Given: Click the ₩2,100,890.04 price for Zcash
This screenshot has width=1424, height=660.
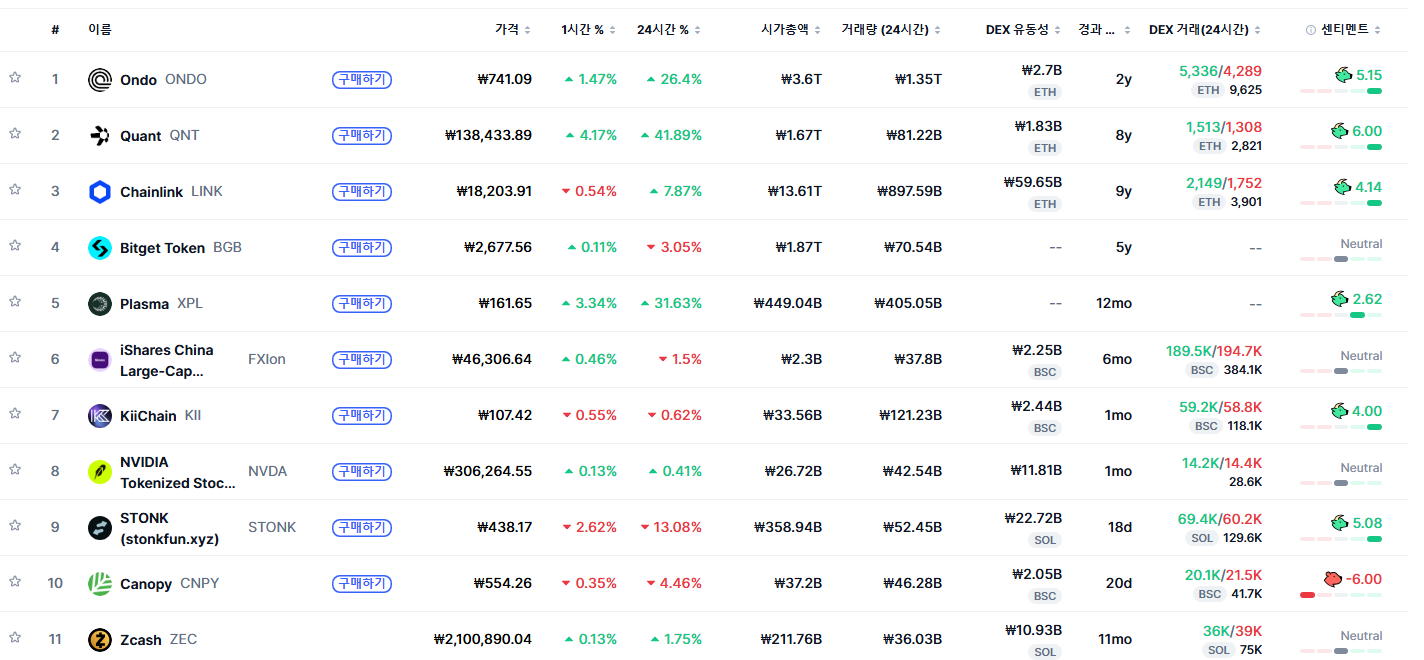Looking at the screenshot, I should (483, 639).
